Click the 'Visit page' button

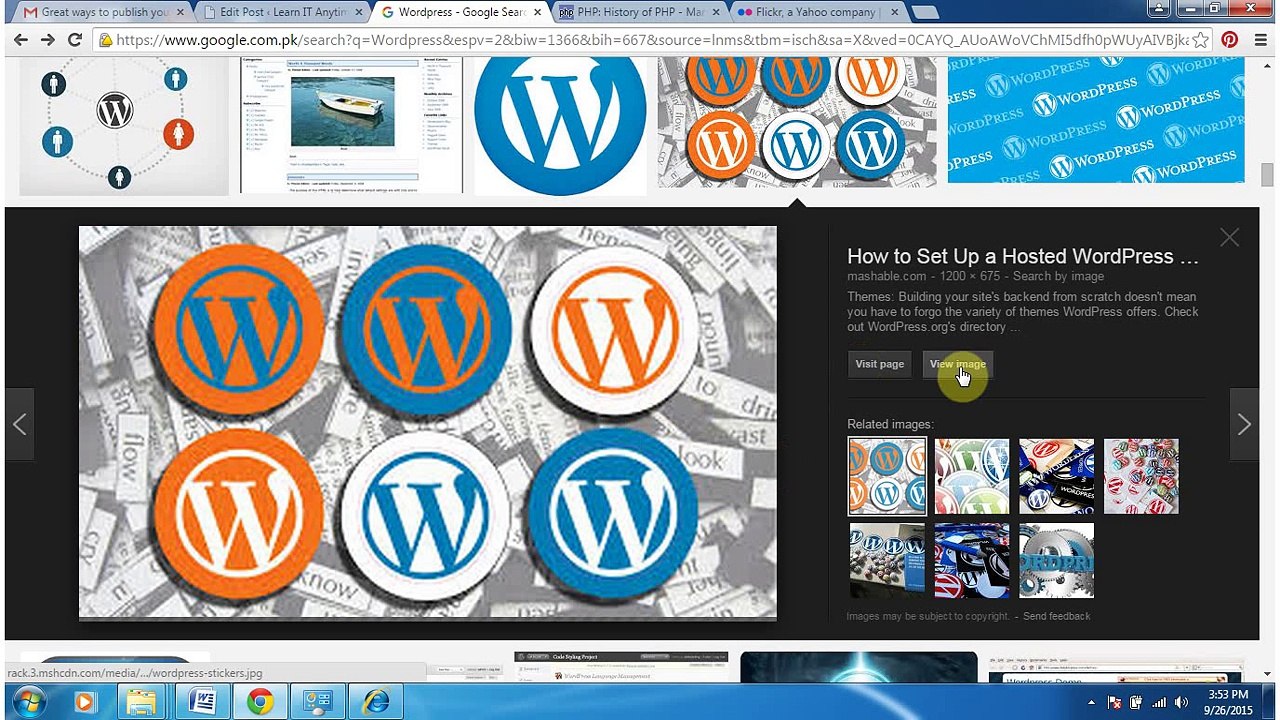(879, 364)
